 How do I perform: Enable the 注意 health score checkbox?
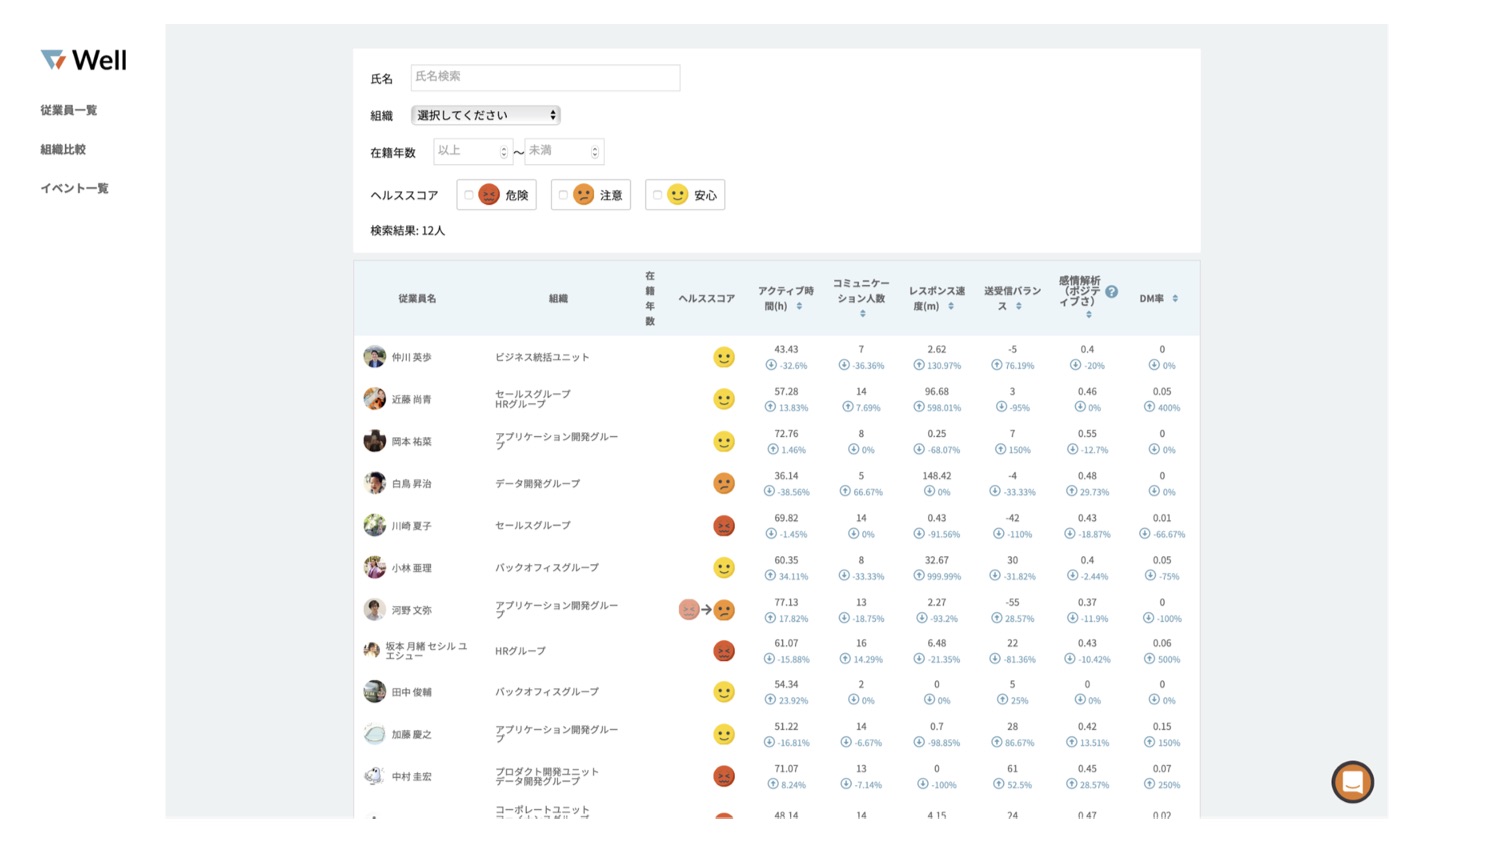click(x=563, y=195)
